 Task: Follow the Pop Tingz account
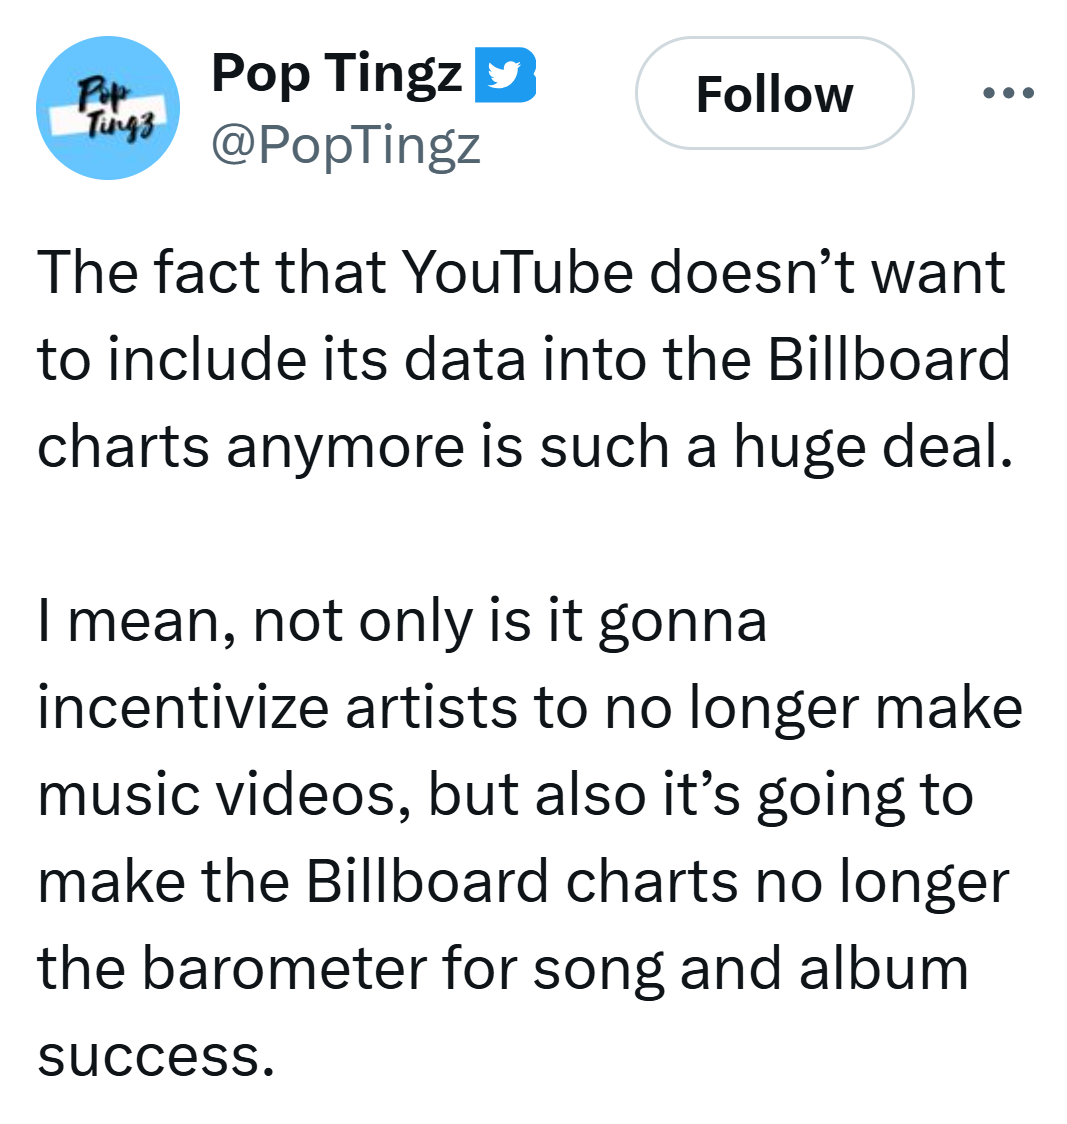pyautogui.click(x=774, y=94)
